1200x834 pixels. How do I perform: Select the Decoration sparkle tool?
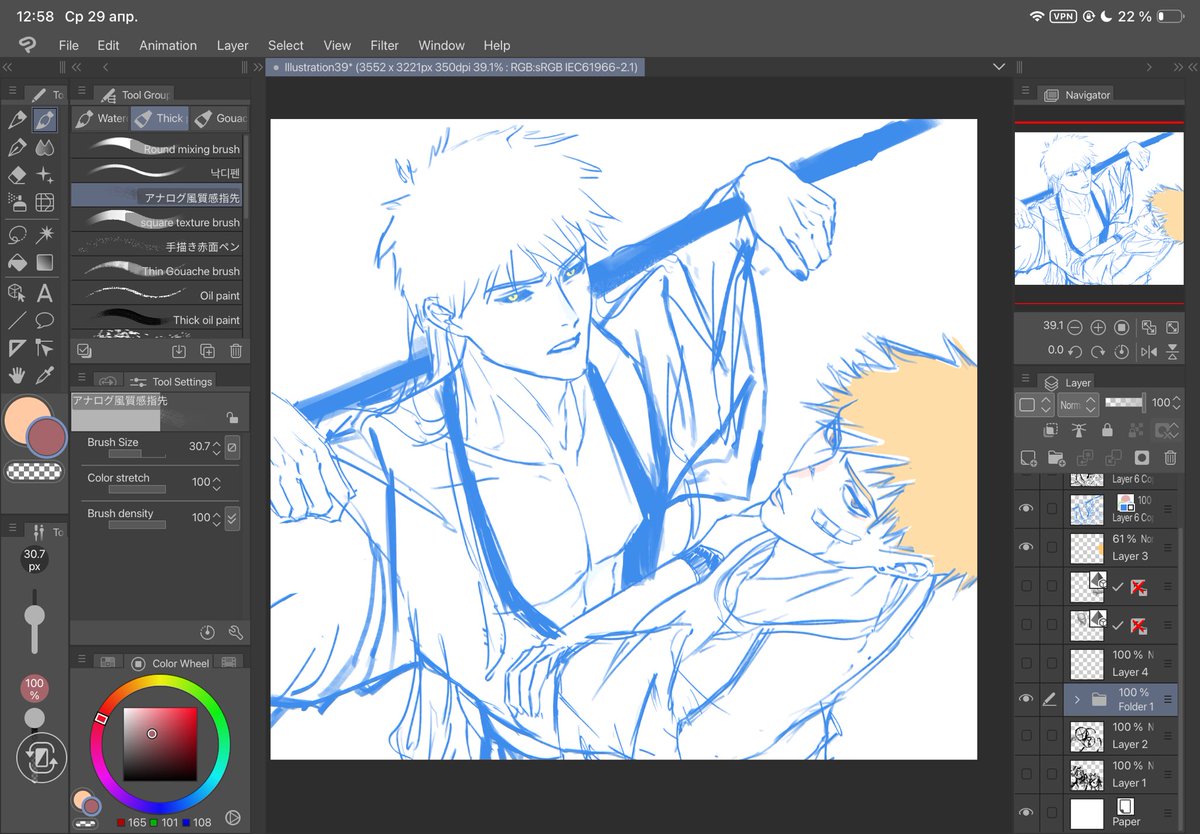(x=45, y=175)
